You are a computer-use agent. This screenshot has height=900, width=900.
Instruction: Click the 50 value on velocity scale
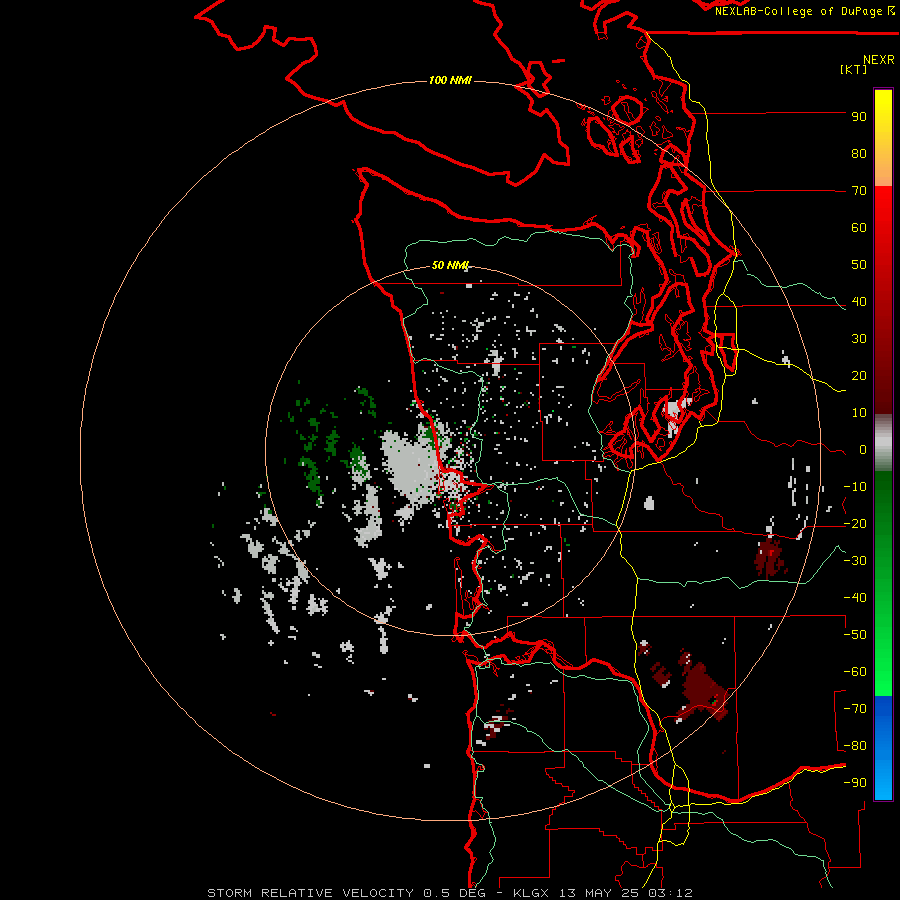[x=859, y=265]
